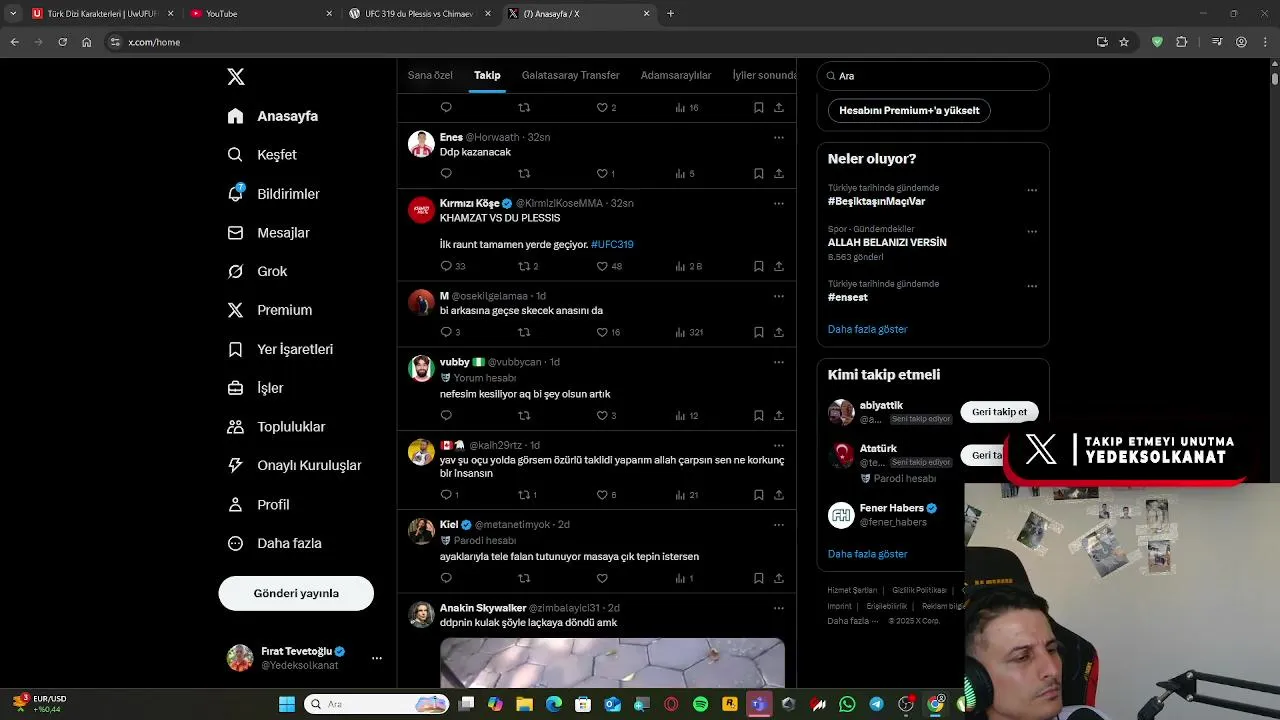Image resolution: width=1280 pixels, height=720 pixels.
Task: Switch to Galatasaray Transfer tab
Action: (571, 76)
